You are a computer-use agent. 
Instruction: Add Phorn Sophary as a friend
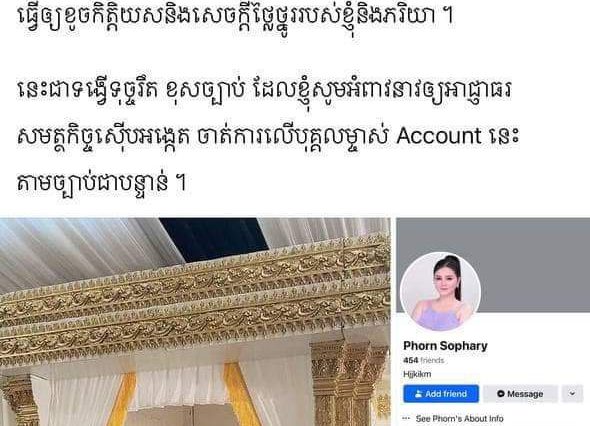(441, 394)
